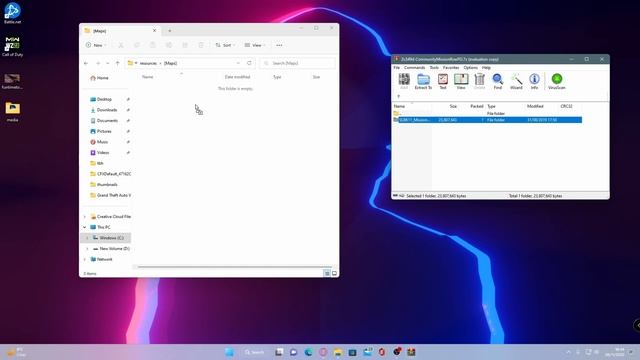The height and width of the screenshot is (360, 640).
Task: Click Extract To in WinRAR toolbar
Action: click(x=423, y=81)
